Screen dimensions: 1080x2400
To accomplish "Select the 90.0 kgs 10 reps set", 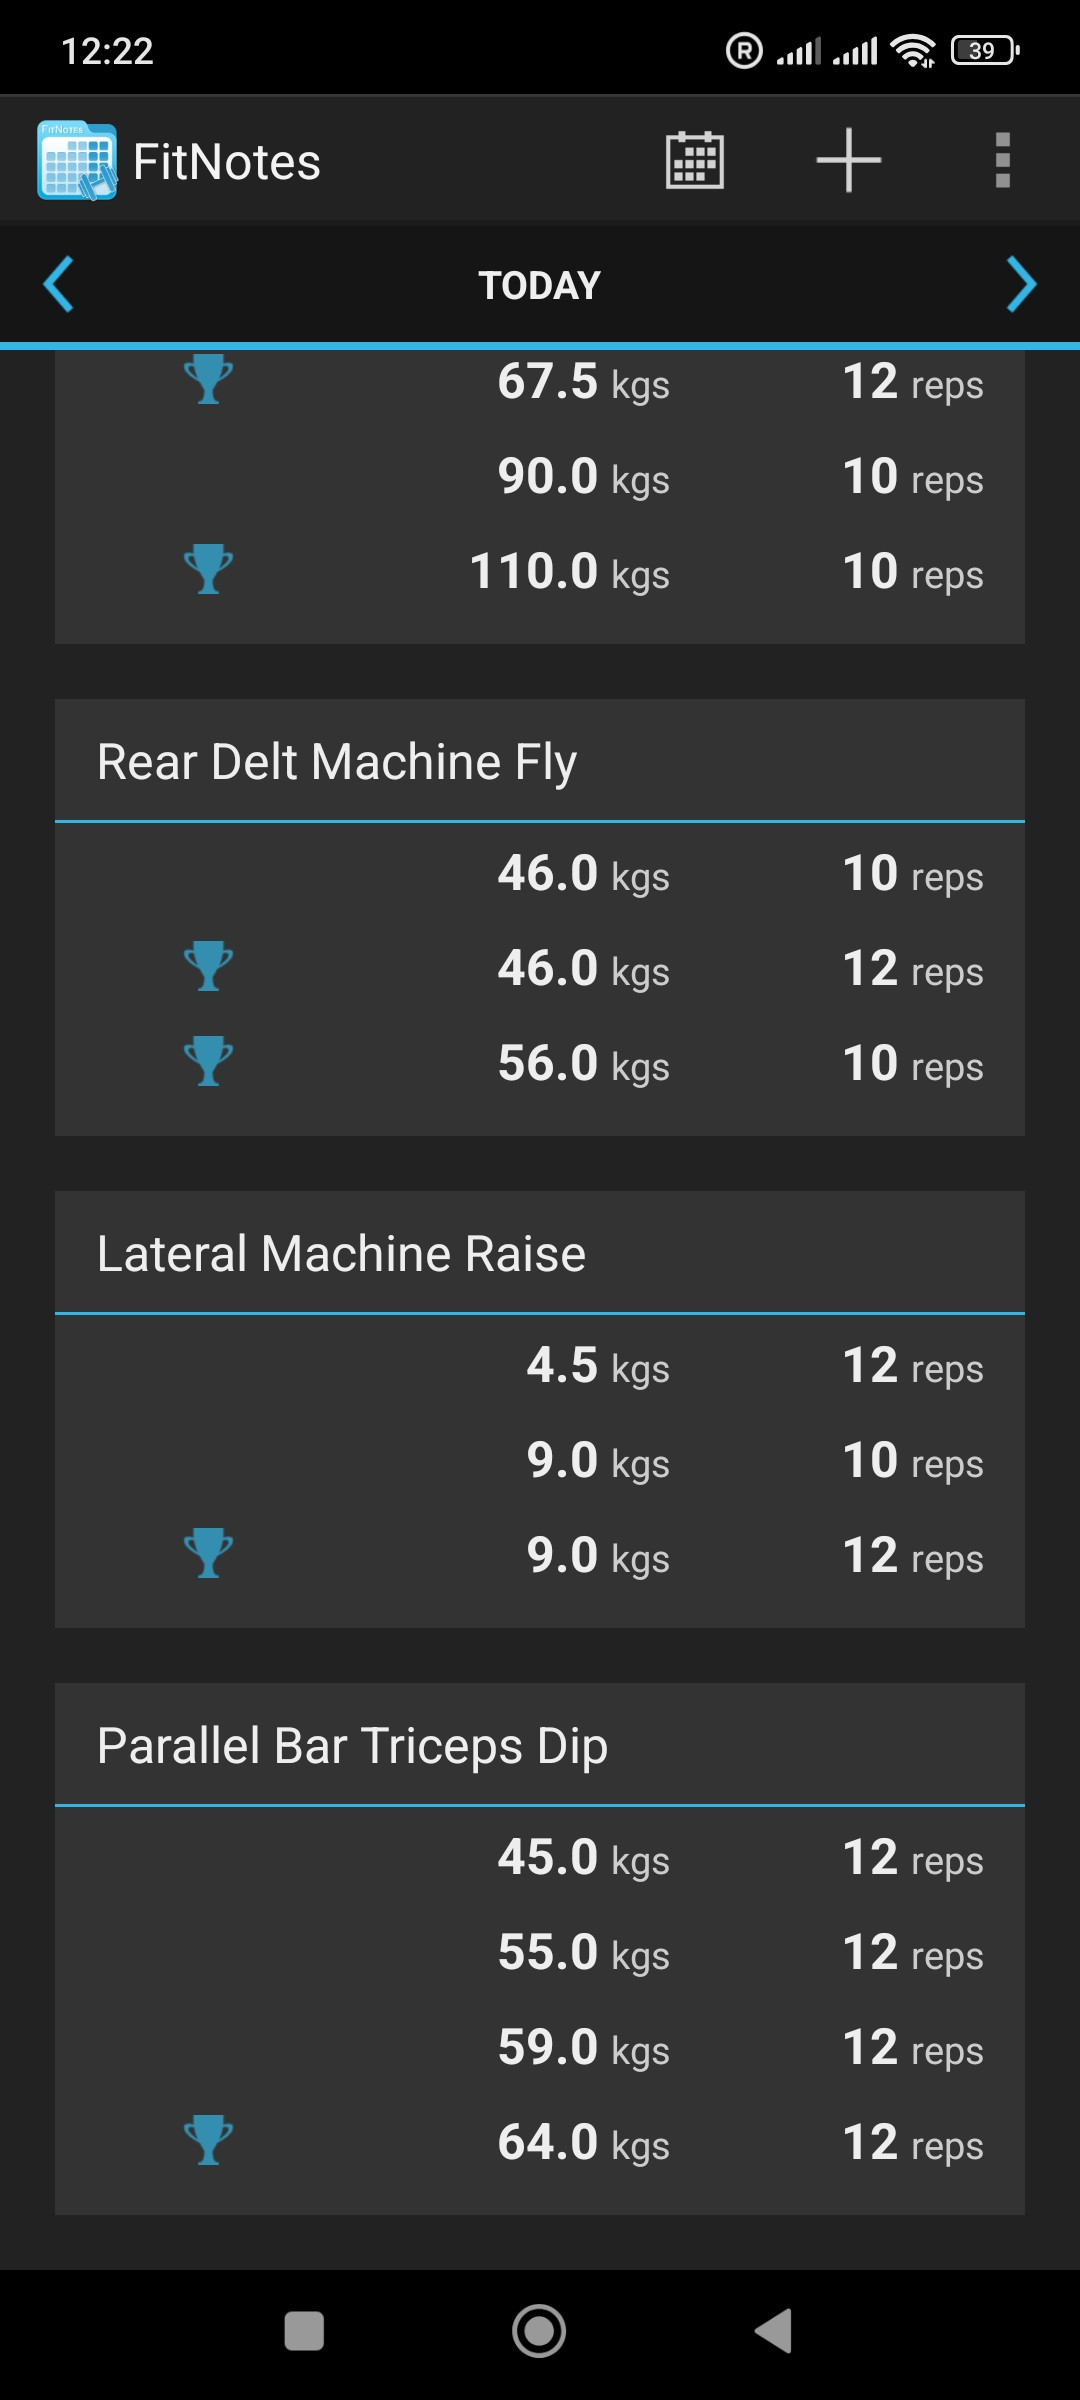I will click(540, 476).
